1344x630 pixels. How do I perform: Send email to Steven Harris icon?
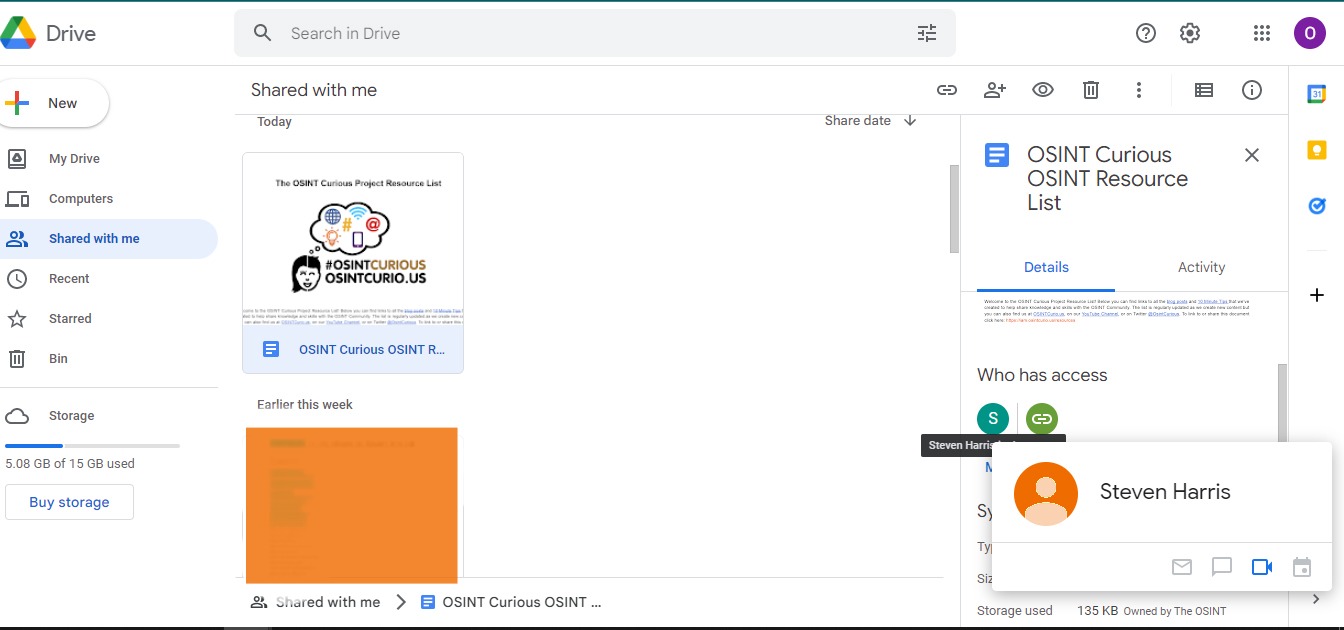pos(1182,567)
